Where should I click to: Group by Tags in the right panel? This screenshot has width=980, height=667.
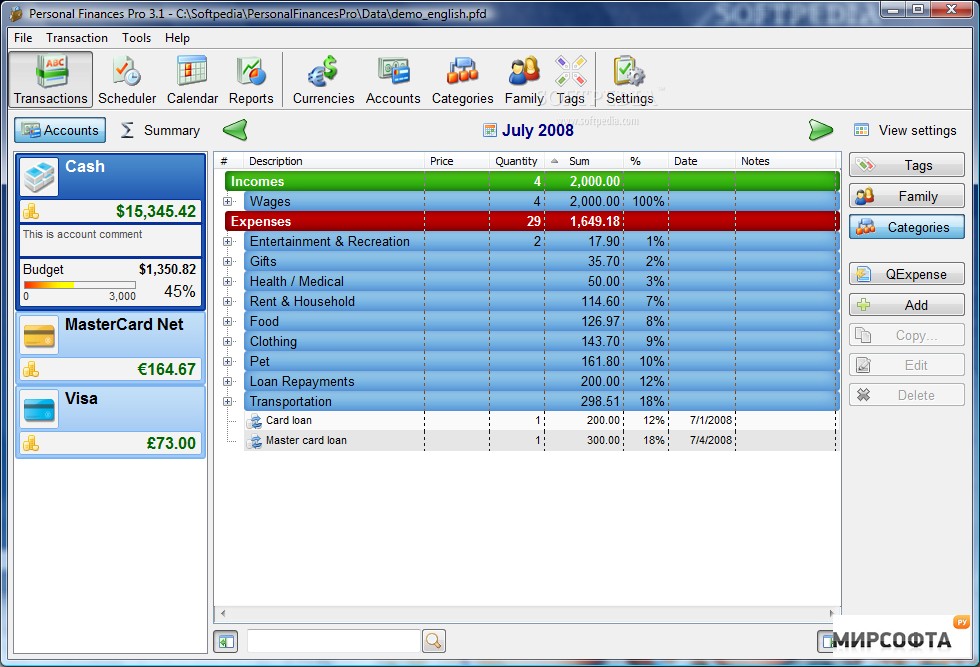click(906, 165)
